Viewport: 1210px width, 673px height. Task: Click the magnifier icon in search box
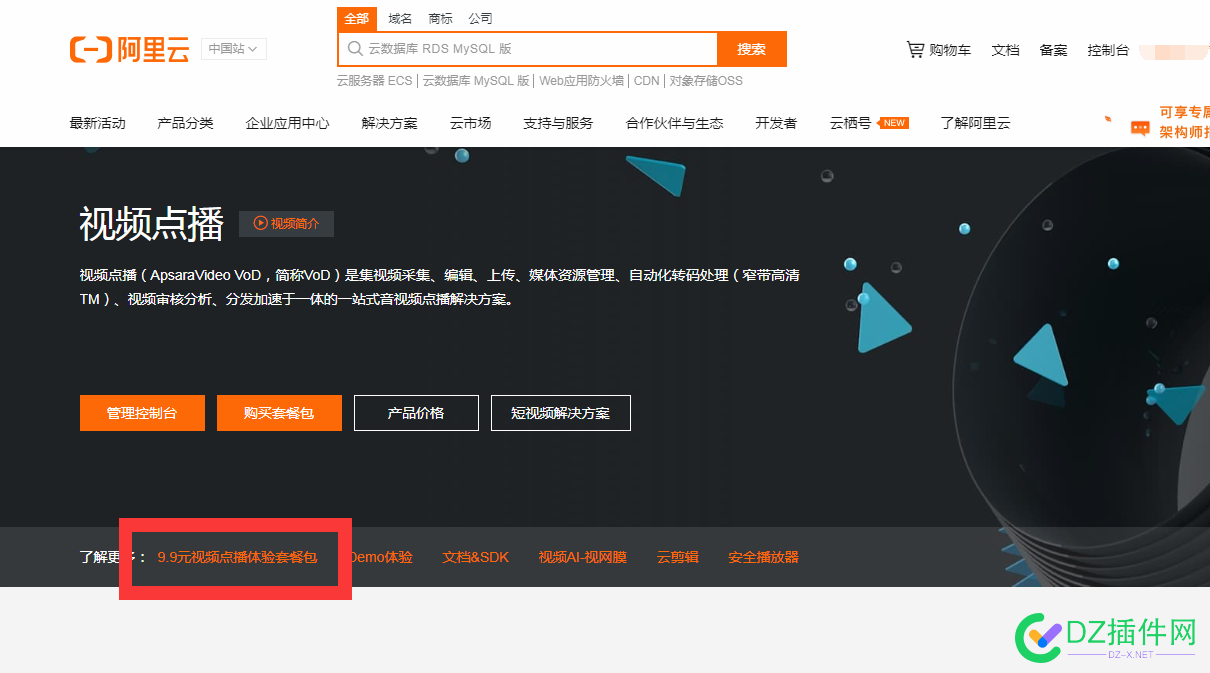(x=354, y=49)
